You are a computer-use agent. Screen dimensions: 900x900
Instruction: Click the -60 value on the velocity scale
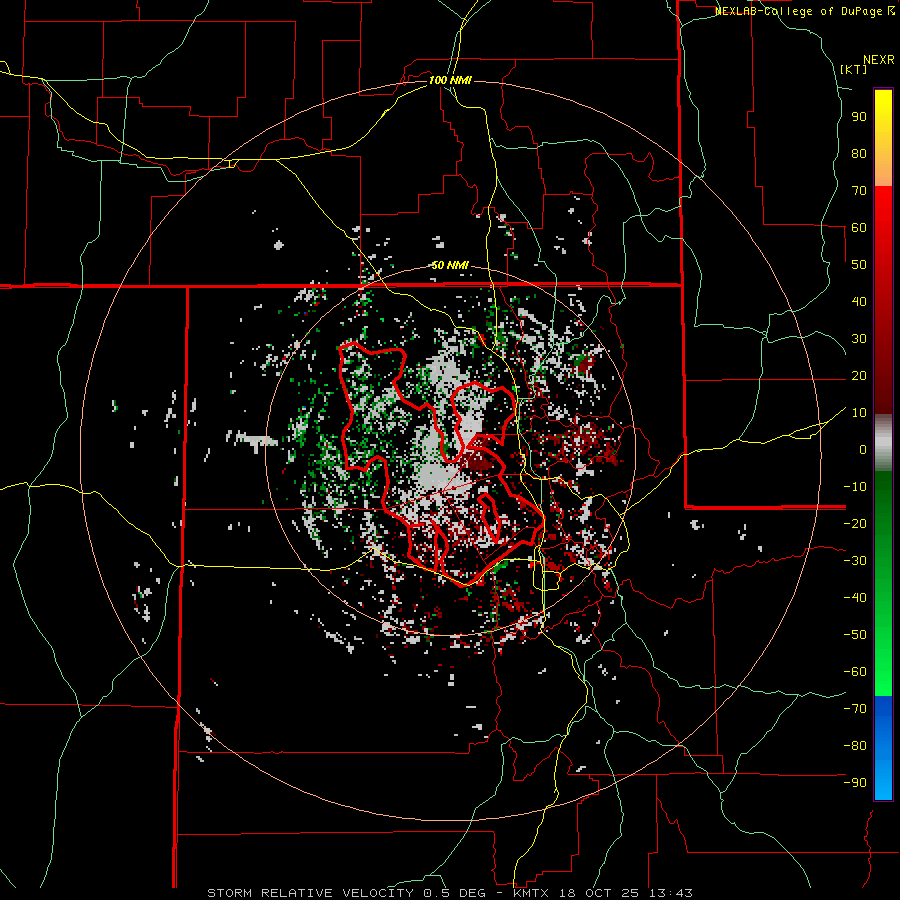click(x=855, y=672)
